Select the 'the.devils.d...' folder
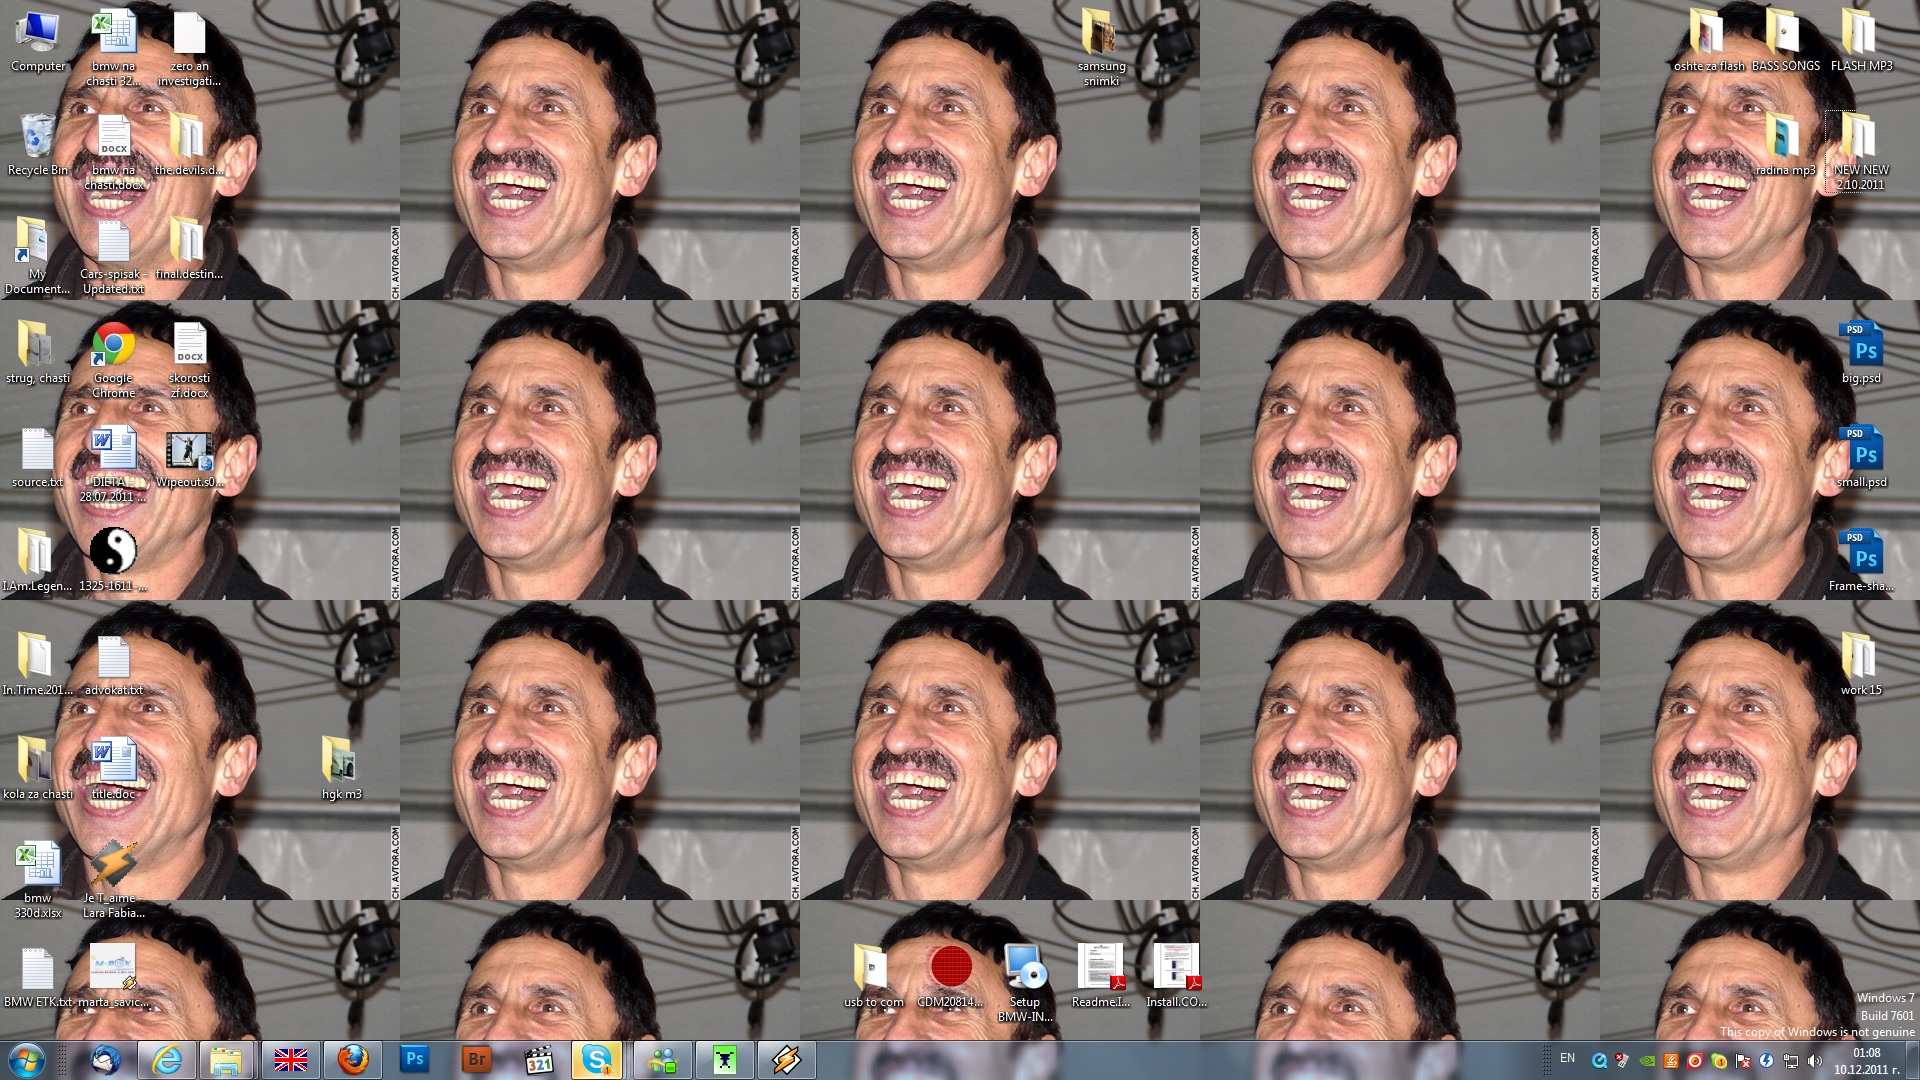This screenshot has height=1080, width=1920. (x=188, y=145)
